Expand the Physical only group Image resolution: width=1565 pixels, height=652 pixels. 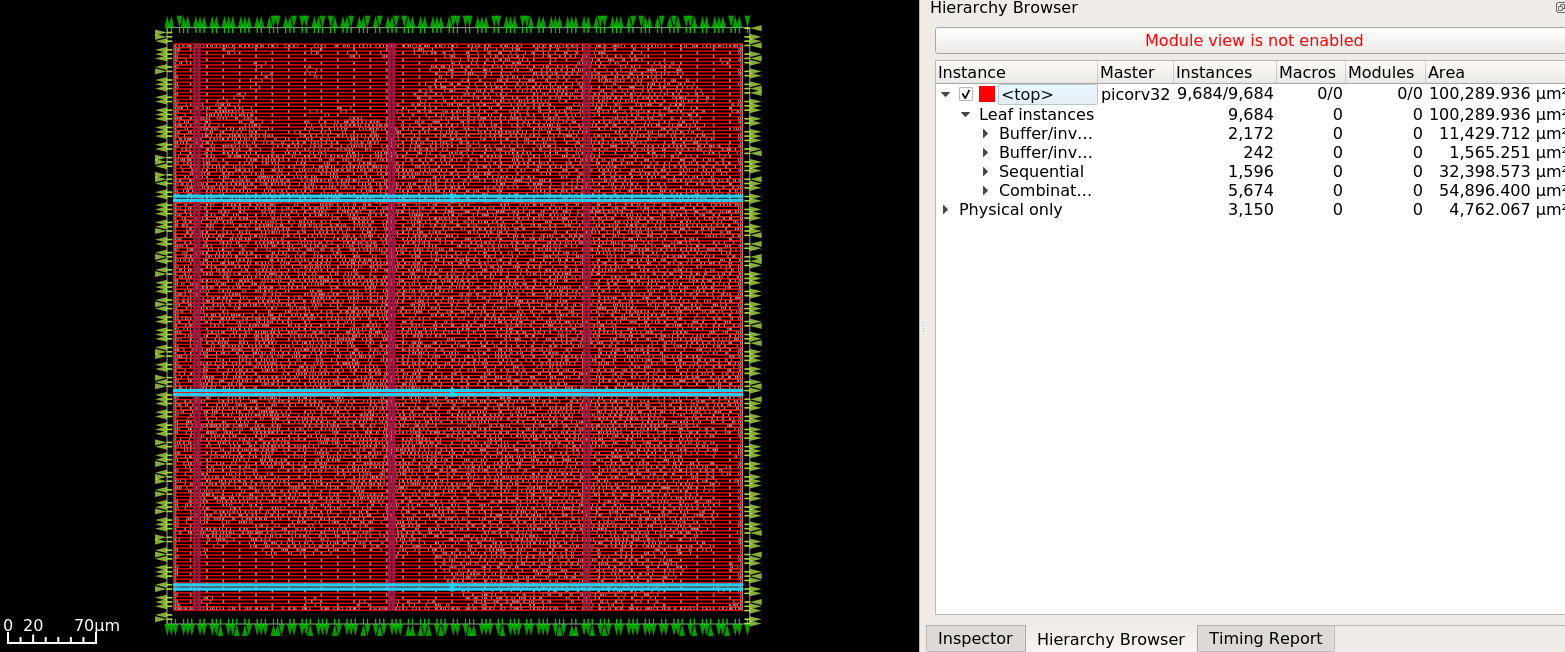946,209
